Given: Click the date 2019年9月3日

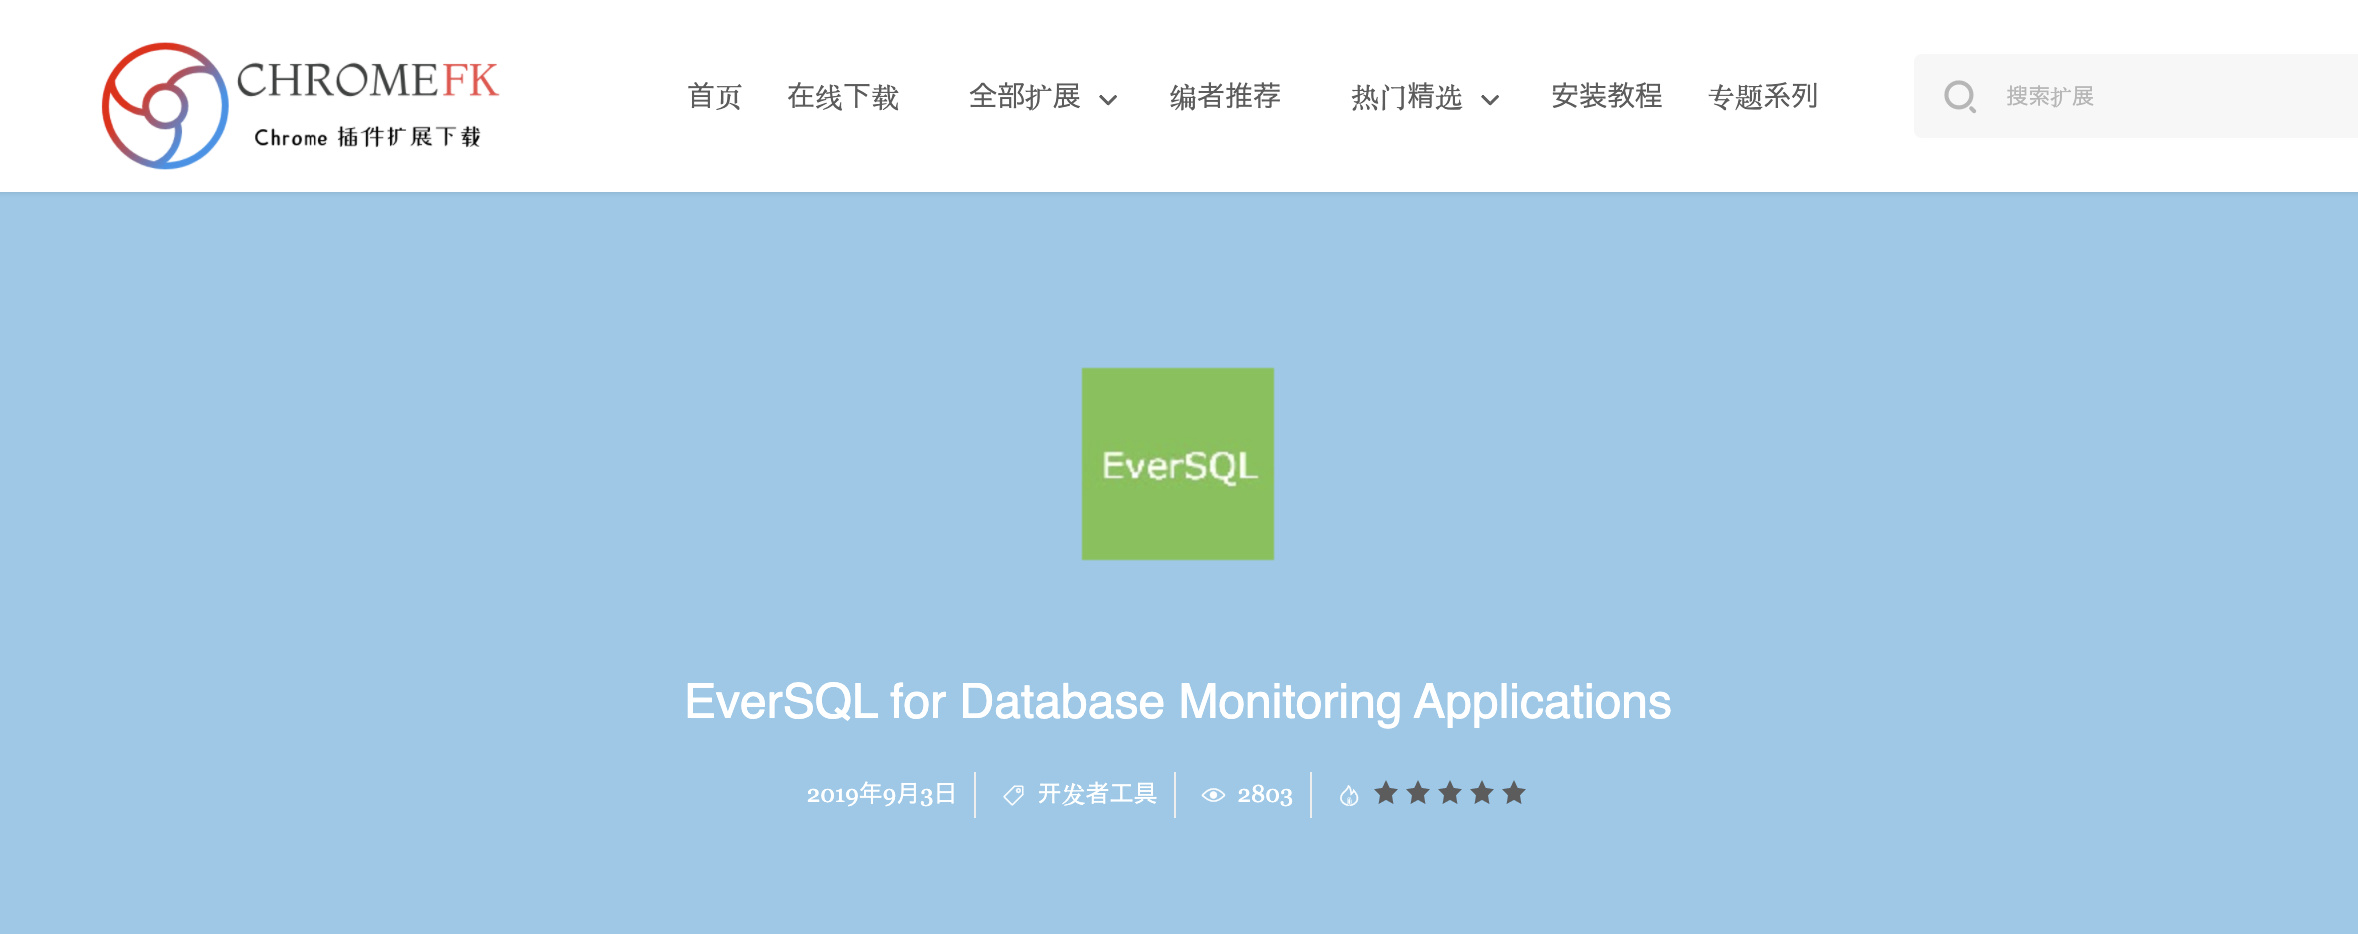Looking at the screenshot, I should pos(881,794).
